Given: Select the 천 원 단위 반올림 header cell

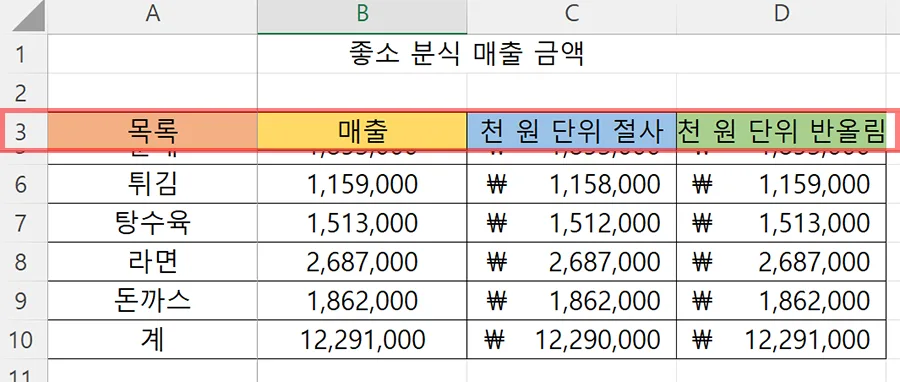Looking at the screenshot, I should (x=781, y=131).
